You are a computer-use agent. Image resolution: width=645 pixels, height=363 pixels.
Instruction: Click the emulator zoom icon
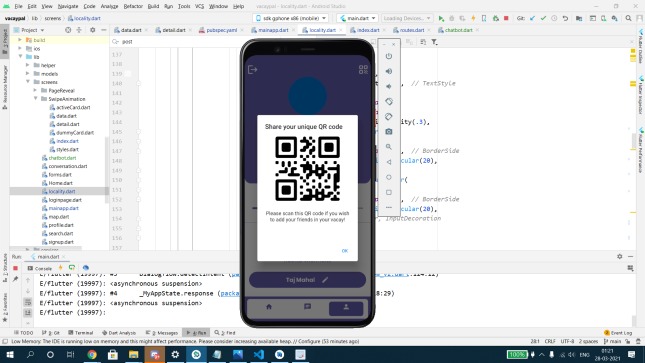click(389, 147)
